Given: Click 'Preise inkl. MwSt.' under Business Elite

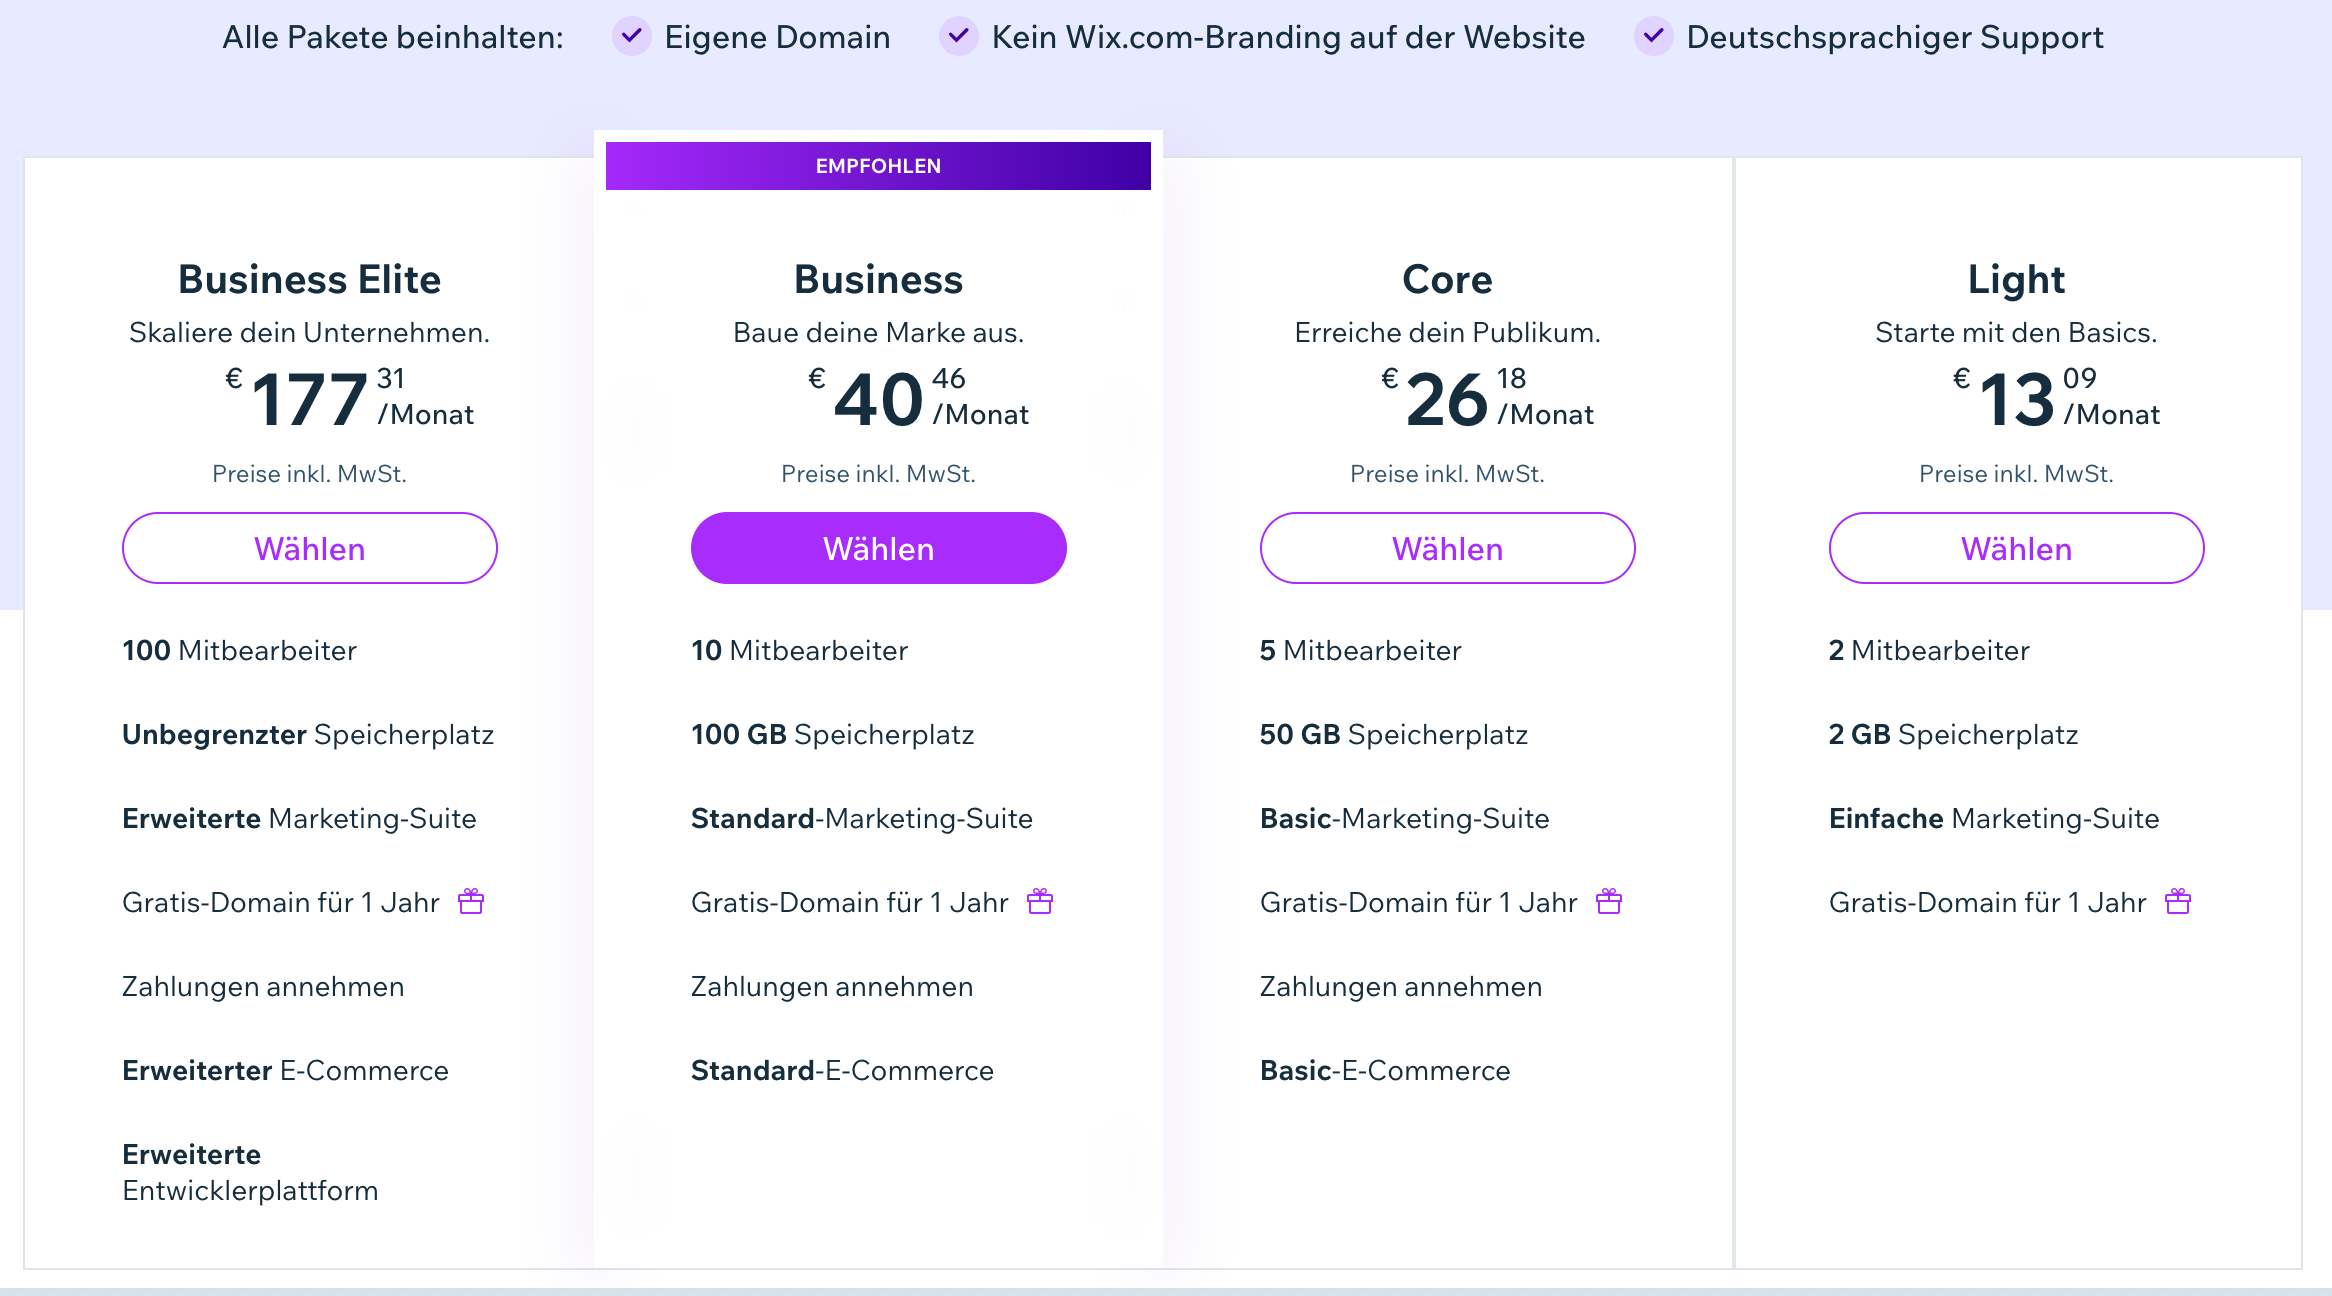Looking at the screenshot, I should click(x=310, y=474).
